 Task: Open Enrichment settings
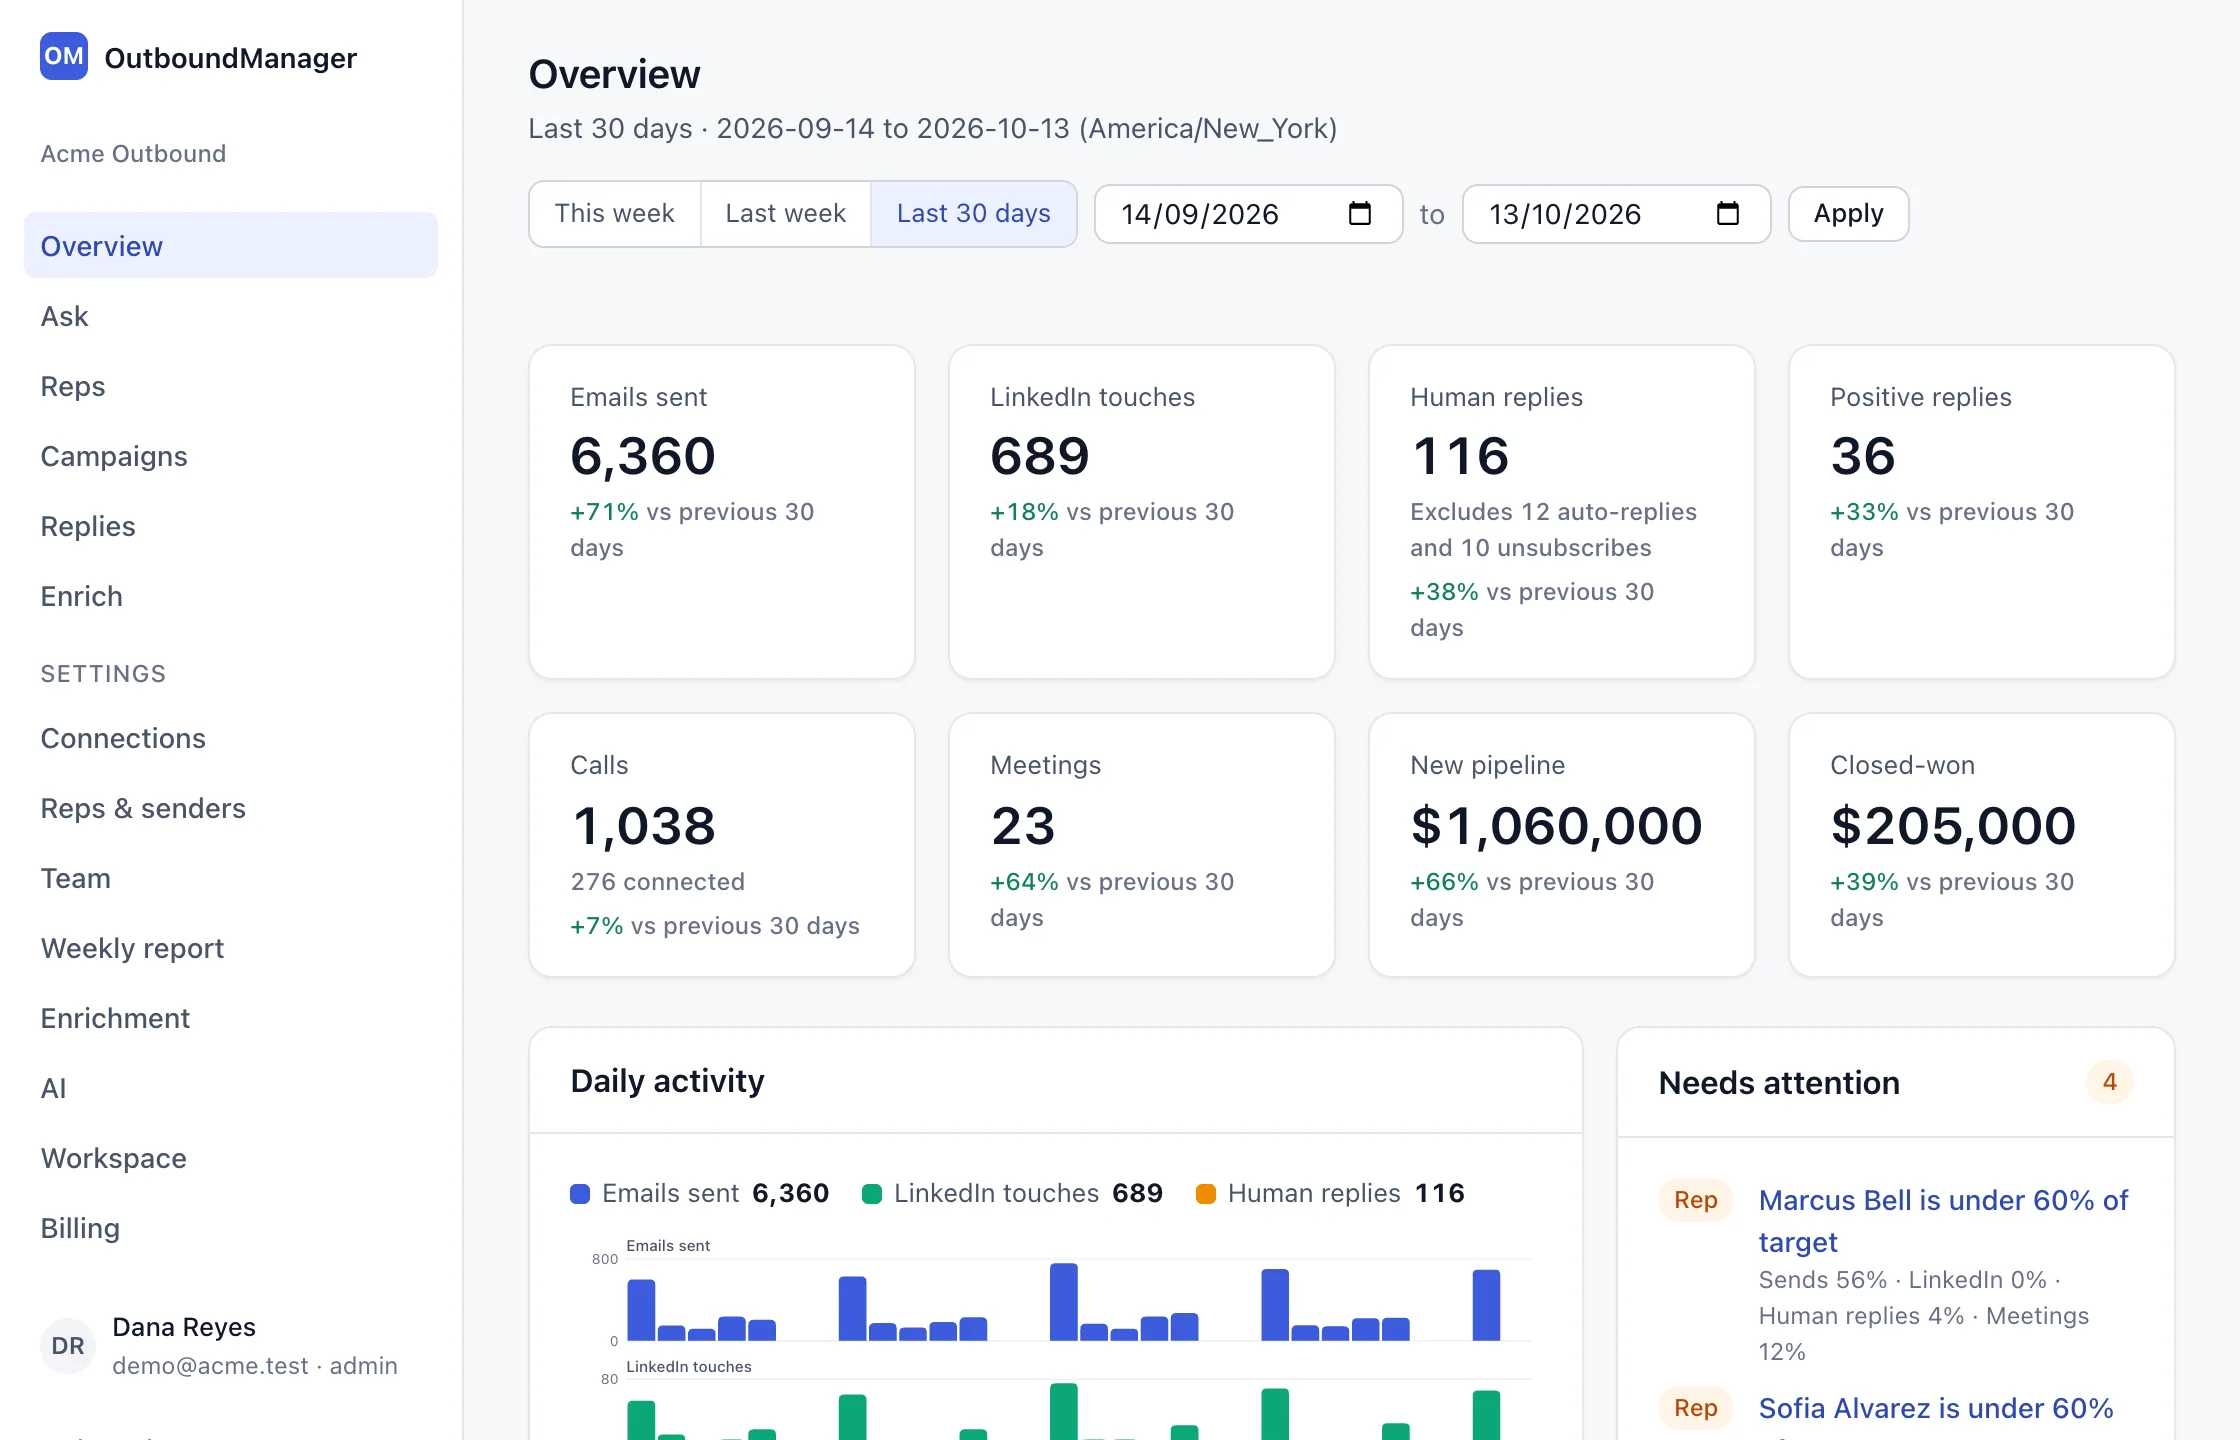231,1018
